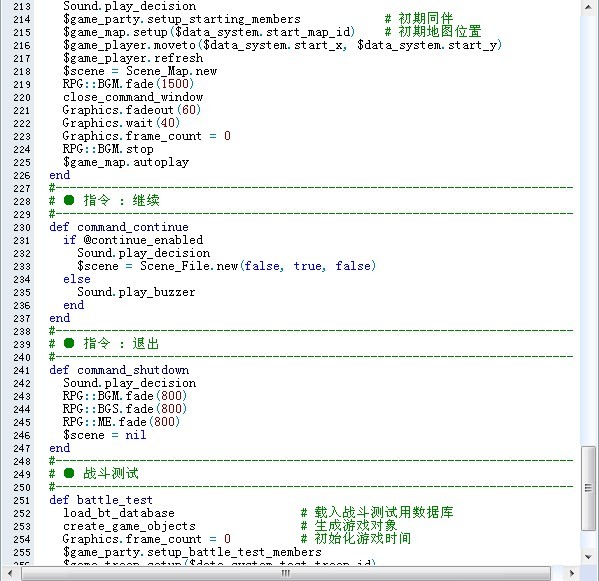Click on 'def battle_test' text

click(x=101, y=500)
